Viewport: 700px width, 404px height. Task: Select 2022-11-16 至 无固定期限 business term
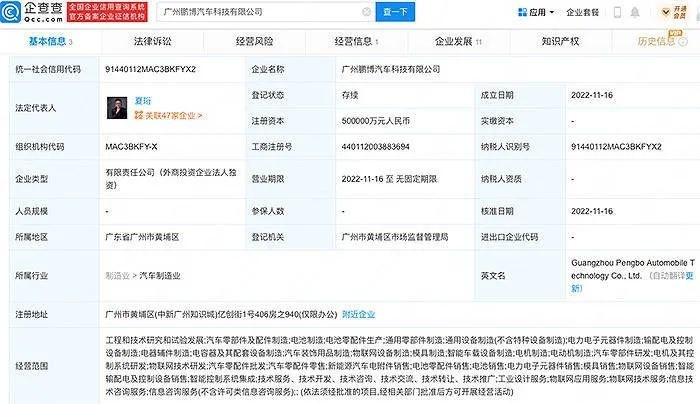(389, 179)
